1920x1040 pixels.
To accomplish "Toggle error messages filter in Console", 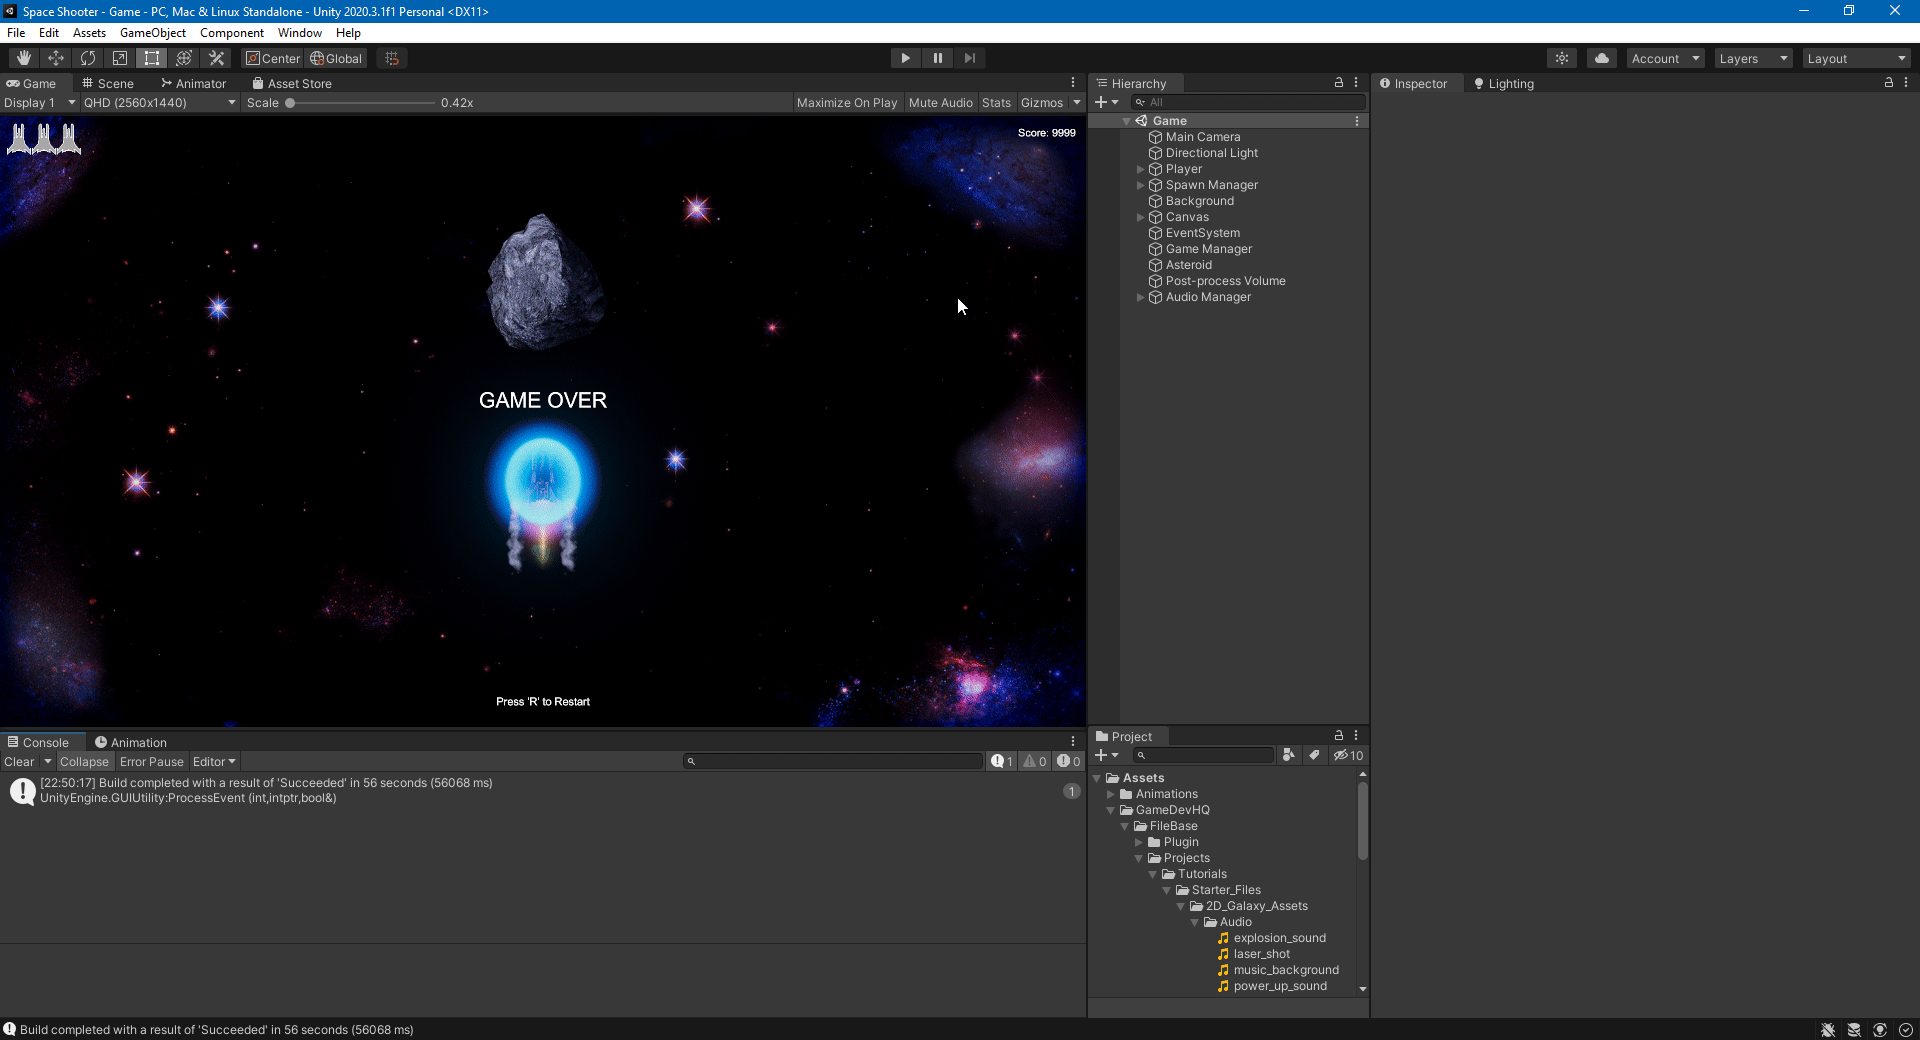I will click(x=1069, y=761).
